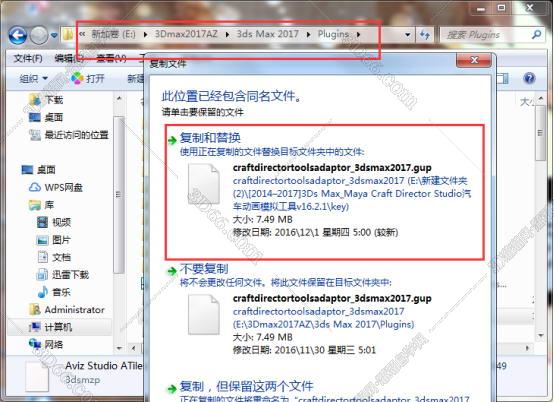Image resolution: width=554 pixels, height=402 pixels.
Task: Close the 复制文件 dialog
Action: point(474,60)
